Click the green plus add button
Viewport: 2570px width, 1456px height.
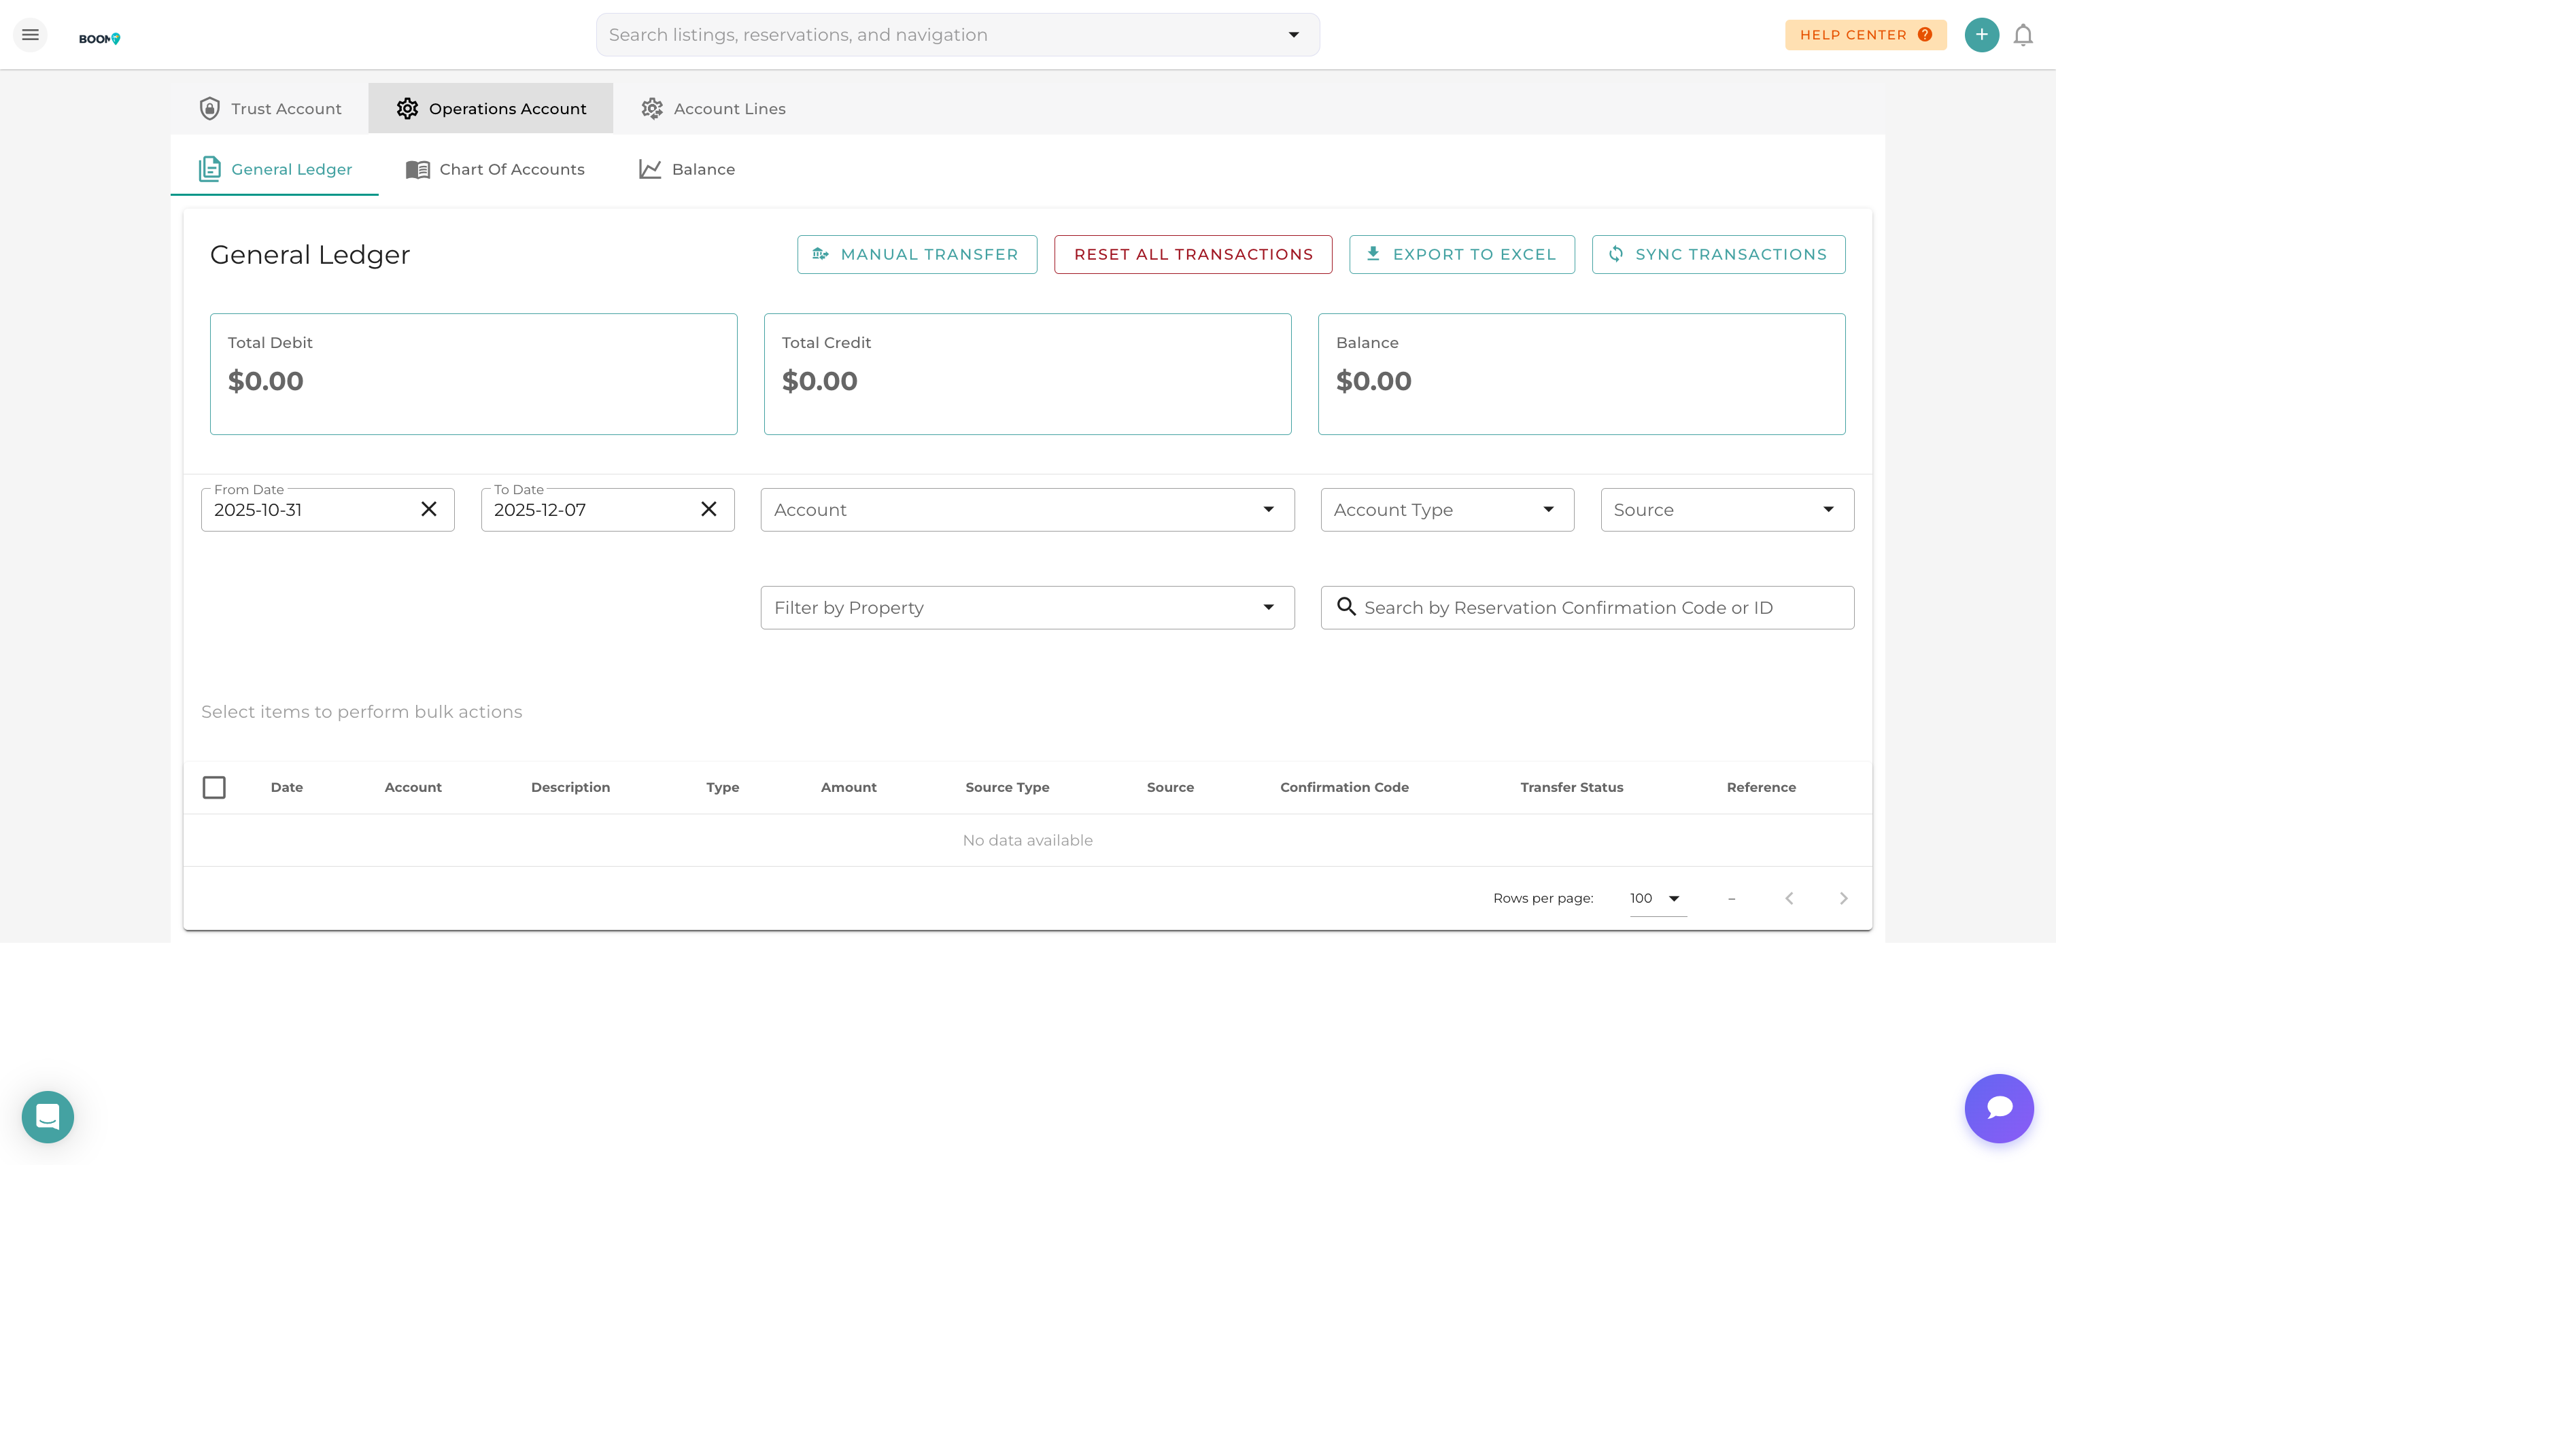(1981, 35)
